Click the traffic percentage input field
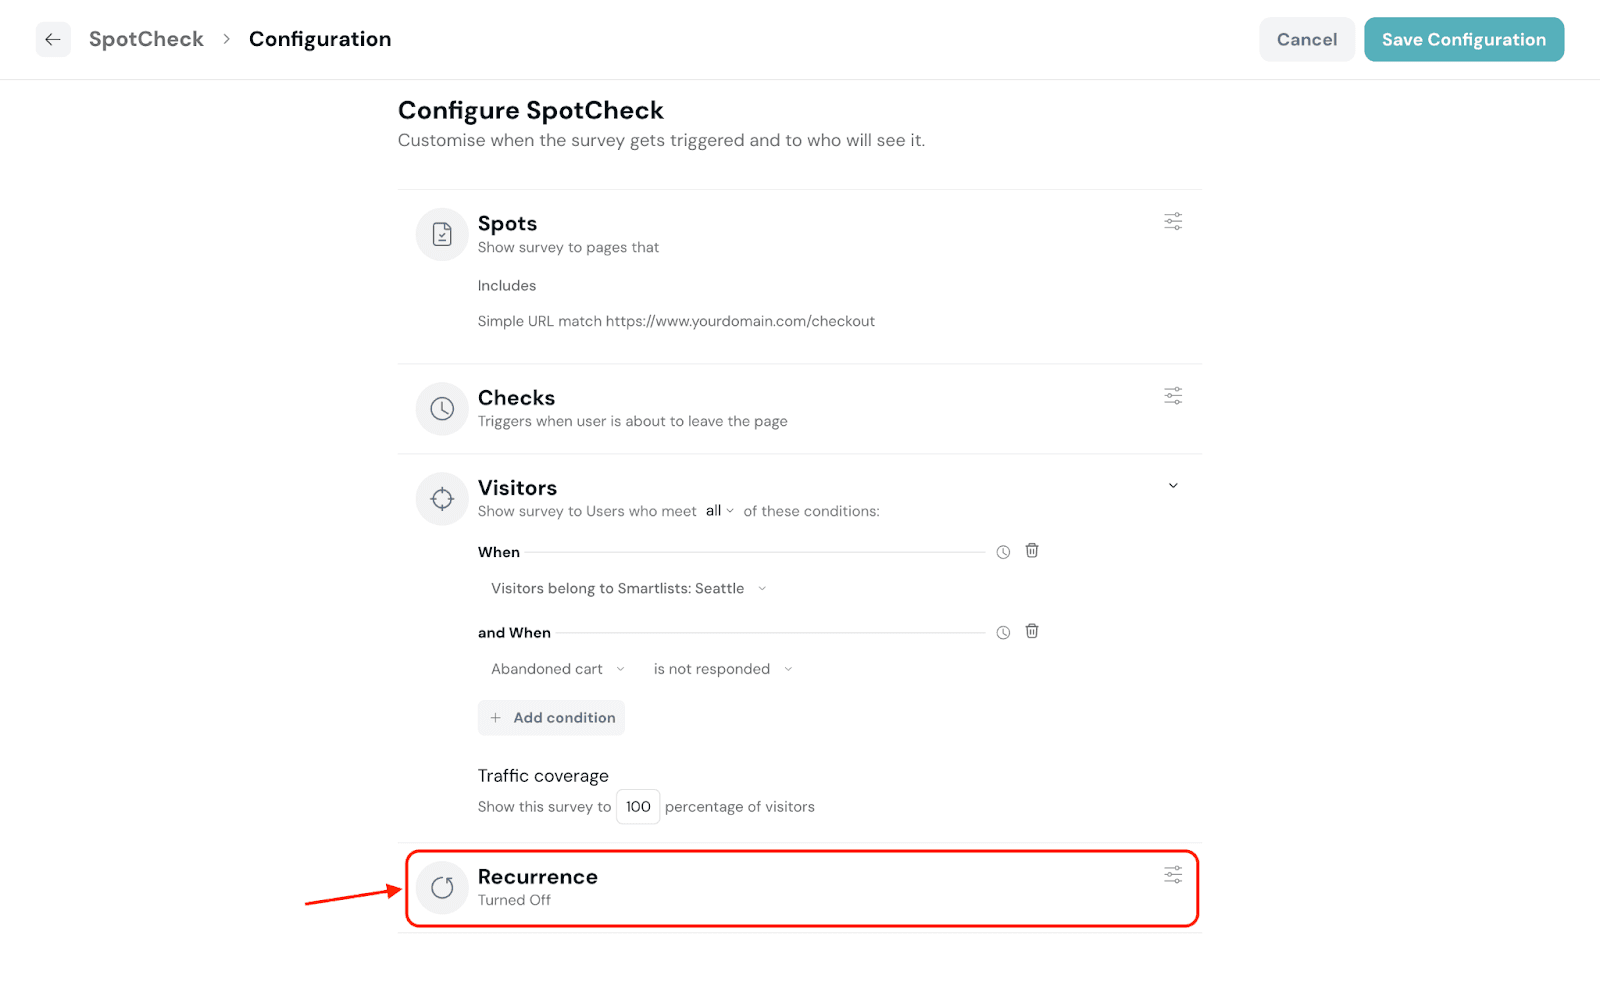This screenshot has width=1600, height=1000. (x=638, y=807)
